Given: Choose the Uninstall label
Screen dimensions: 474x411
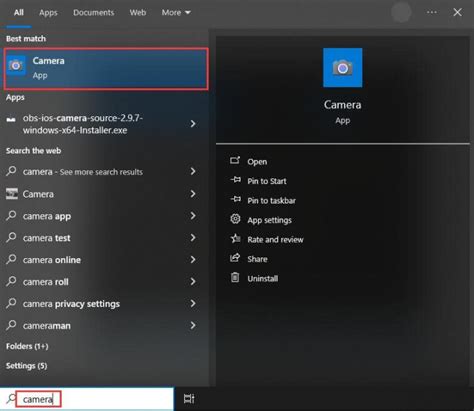Looking at the screenshot, I should point(262,278).
